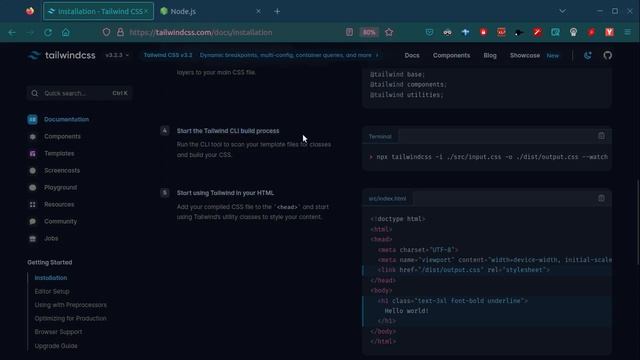Click the Components sidebar icon

tap(32, 136)
